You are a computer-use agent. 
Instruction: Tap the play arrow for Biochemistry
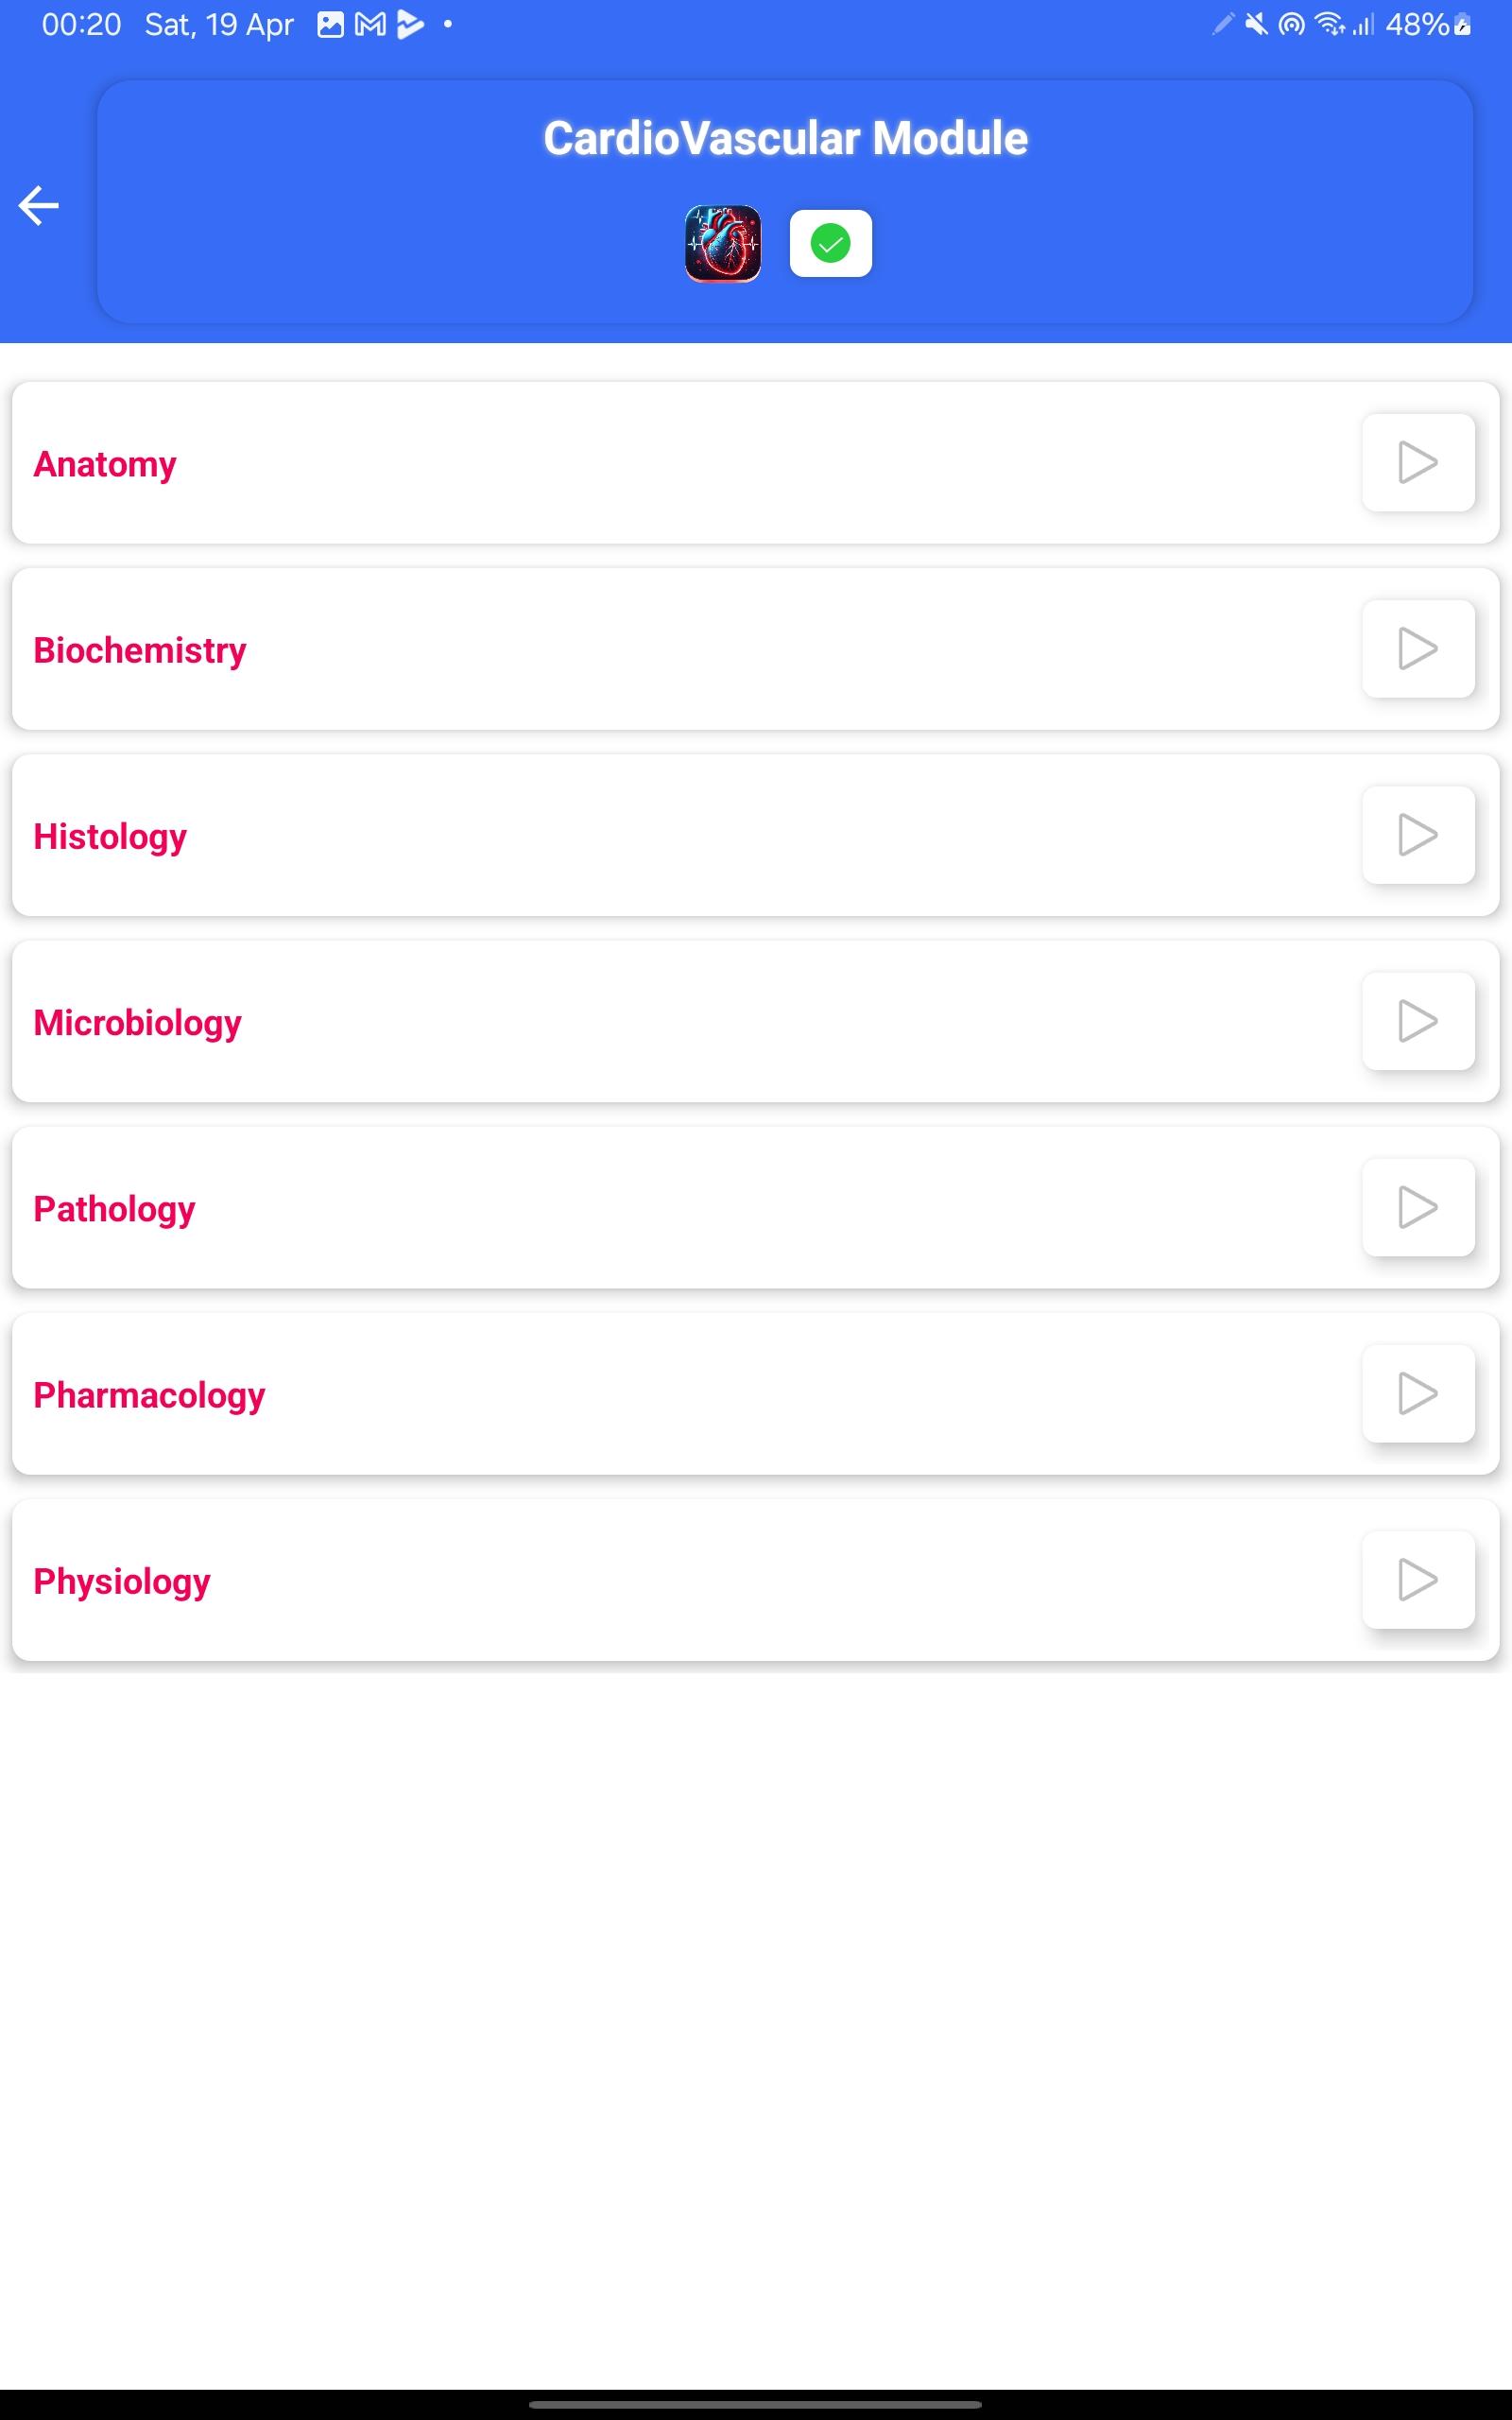[1418, 648]
